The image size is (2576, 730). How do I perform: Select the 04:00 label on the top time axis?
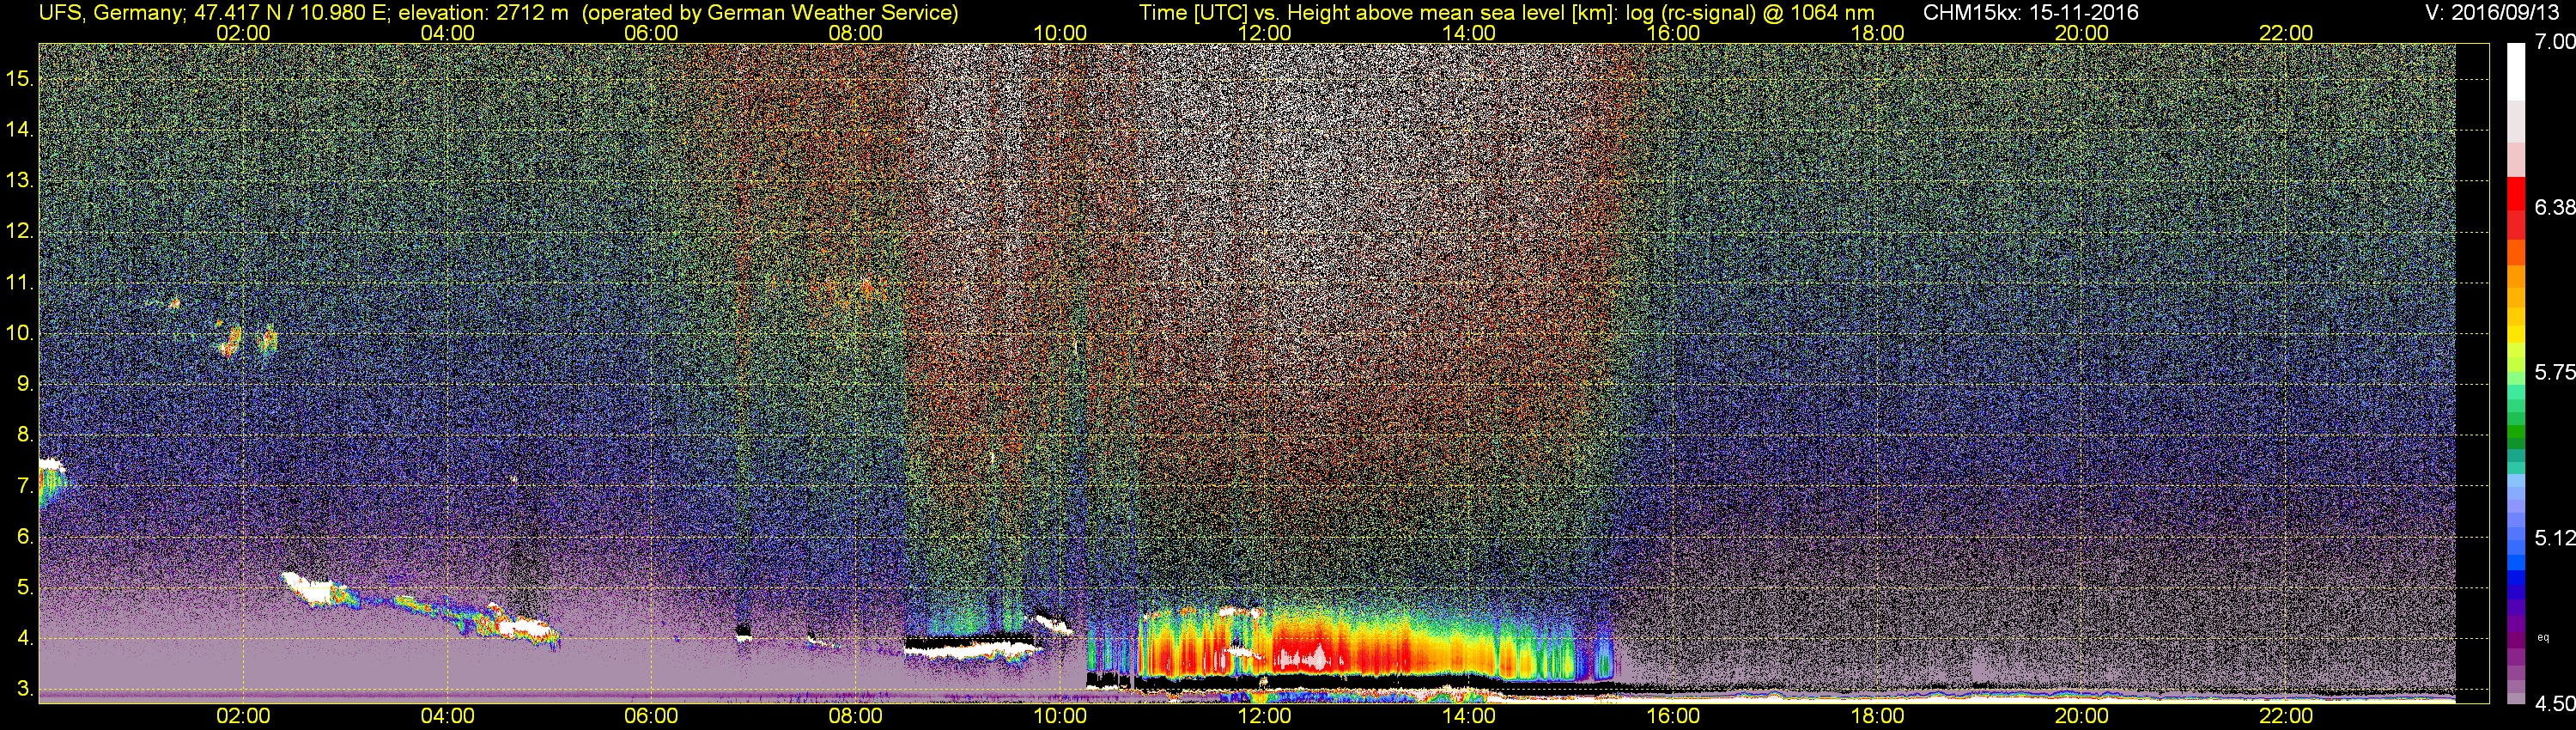(447, 33)
